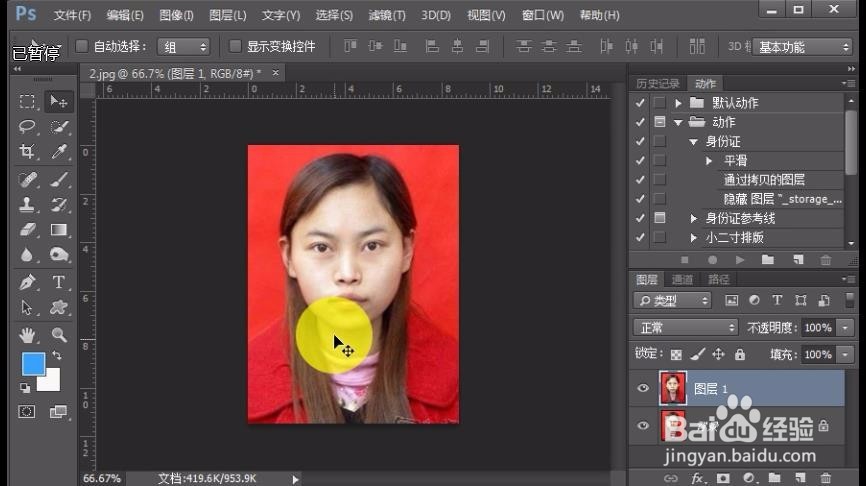Expand the 小二寸排版 action
This screenshot has width=866, height=486.
(x=693, y=237)
